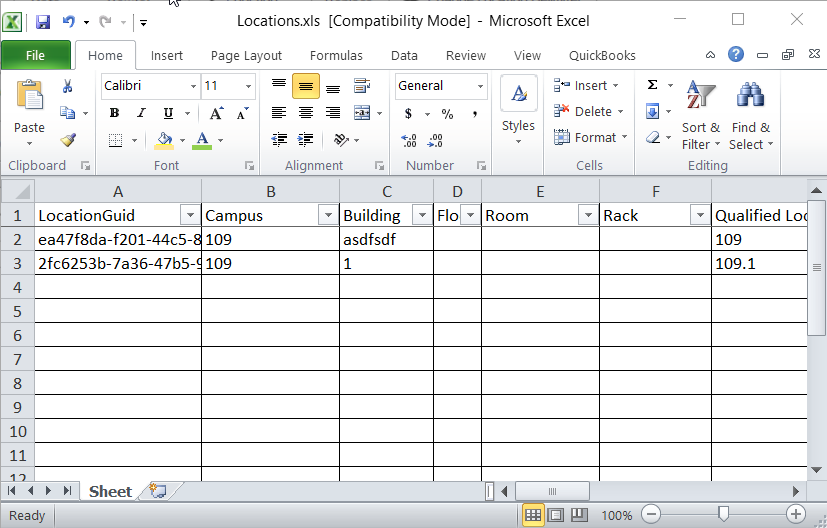The height and width of the screenshot is (528, 827).
Task: Click the Decrease Decimal icon
Action: pos(435,140)
